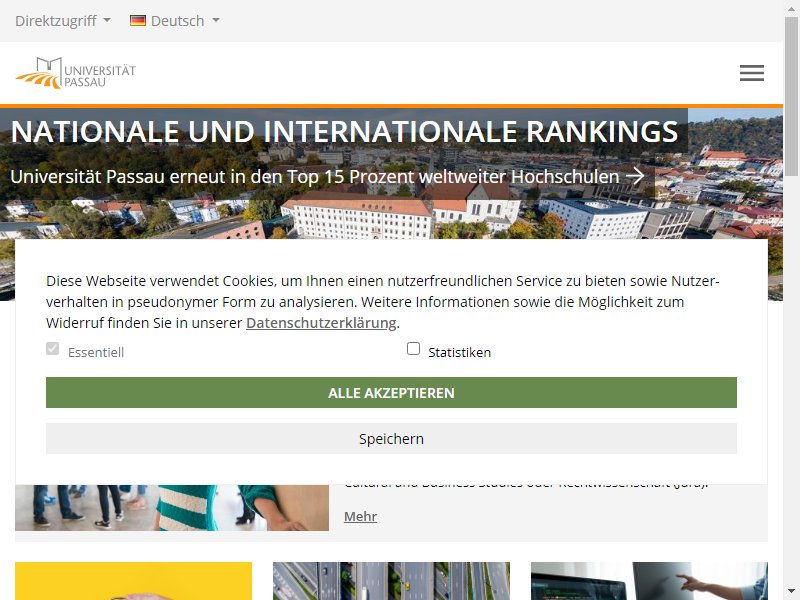800x600 pixels.
Task: Open the highway aerial teaser image
Action: [x=391, y=581]
